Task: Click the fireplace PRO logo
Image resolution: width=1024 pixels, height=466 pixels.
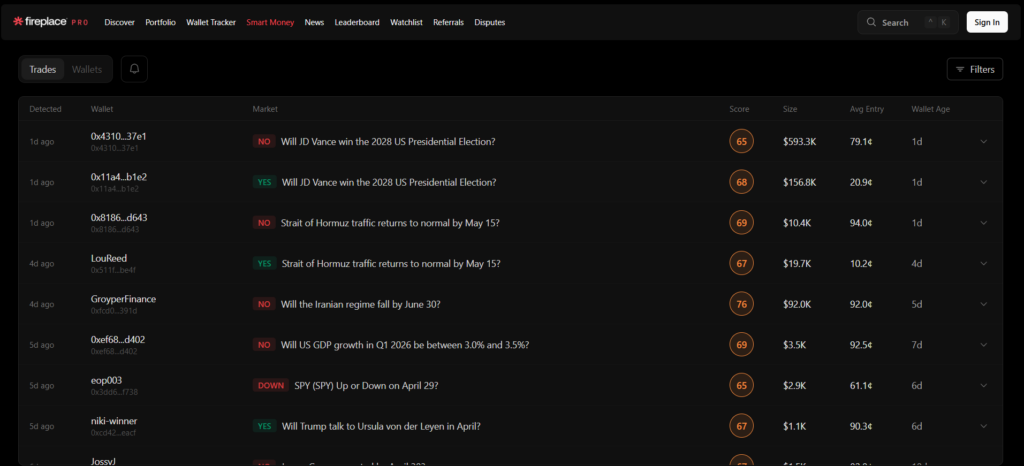Action: click(x=50, y=22)
